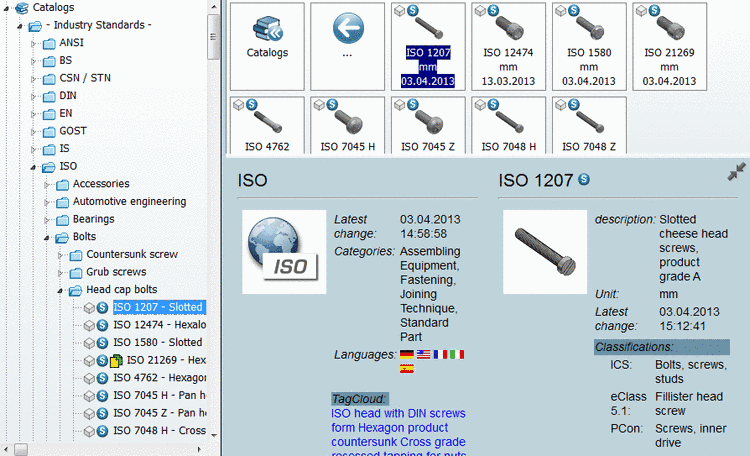Viewport: 750px width, 456px height.
Task: Click the TagCloud link 'countersunk Cross grade'
Action: click(x=398, y=442)
